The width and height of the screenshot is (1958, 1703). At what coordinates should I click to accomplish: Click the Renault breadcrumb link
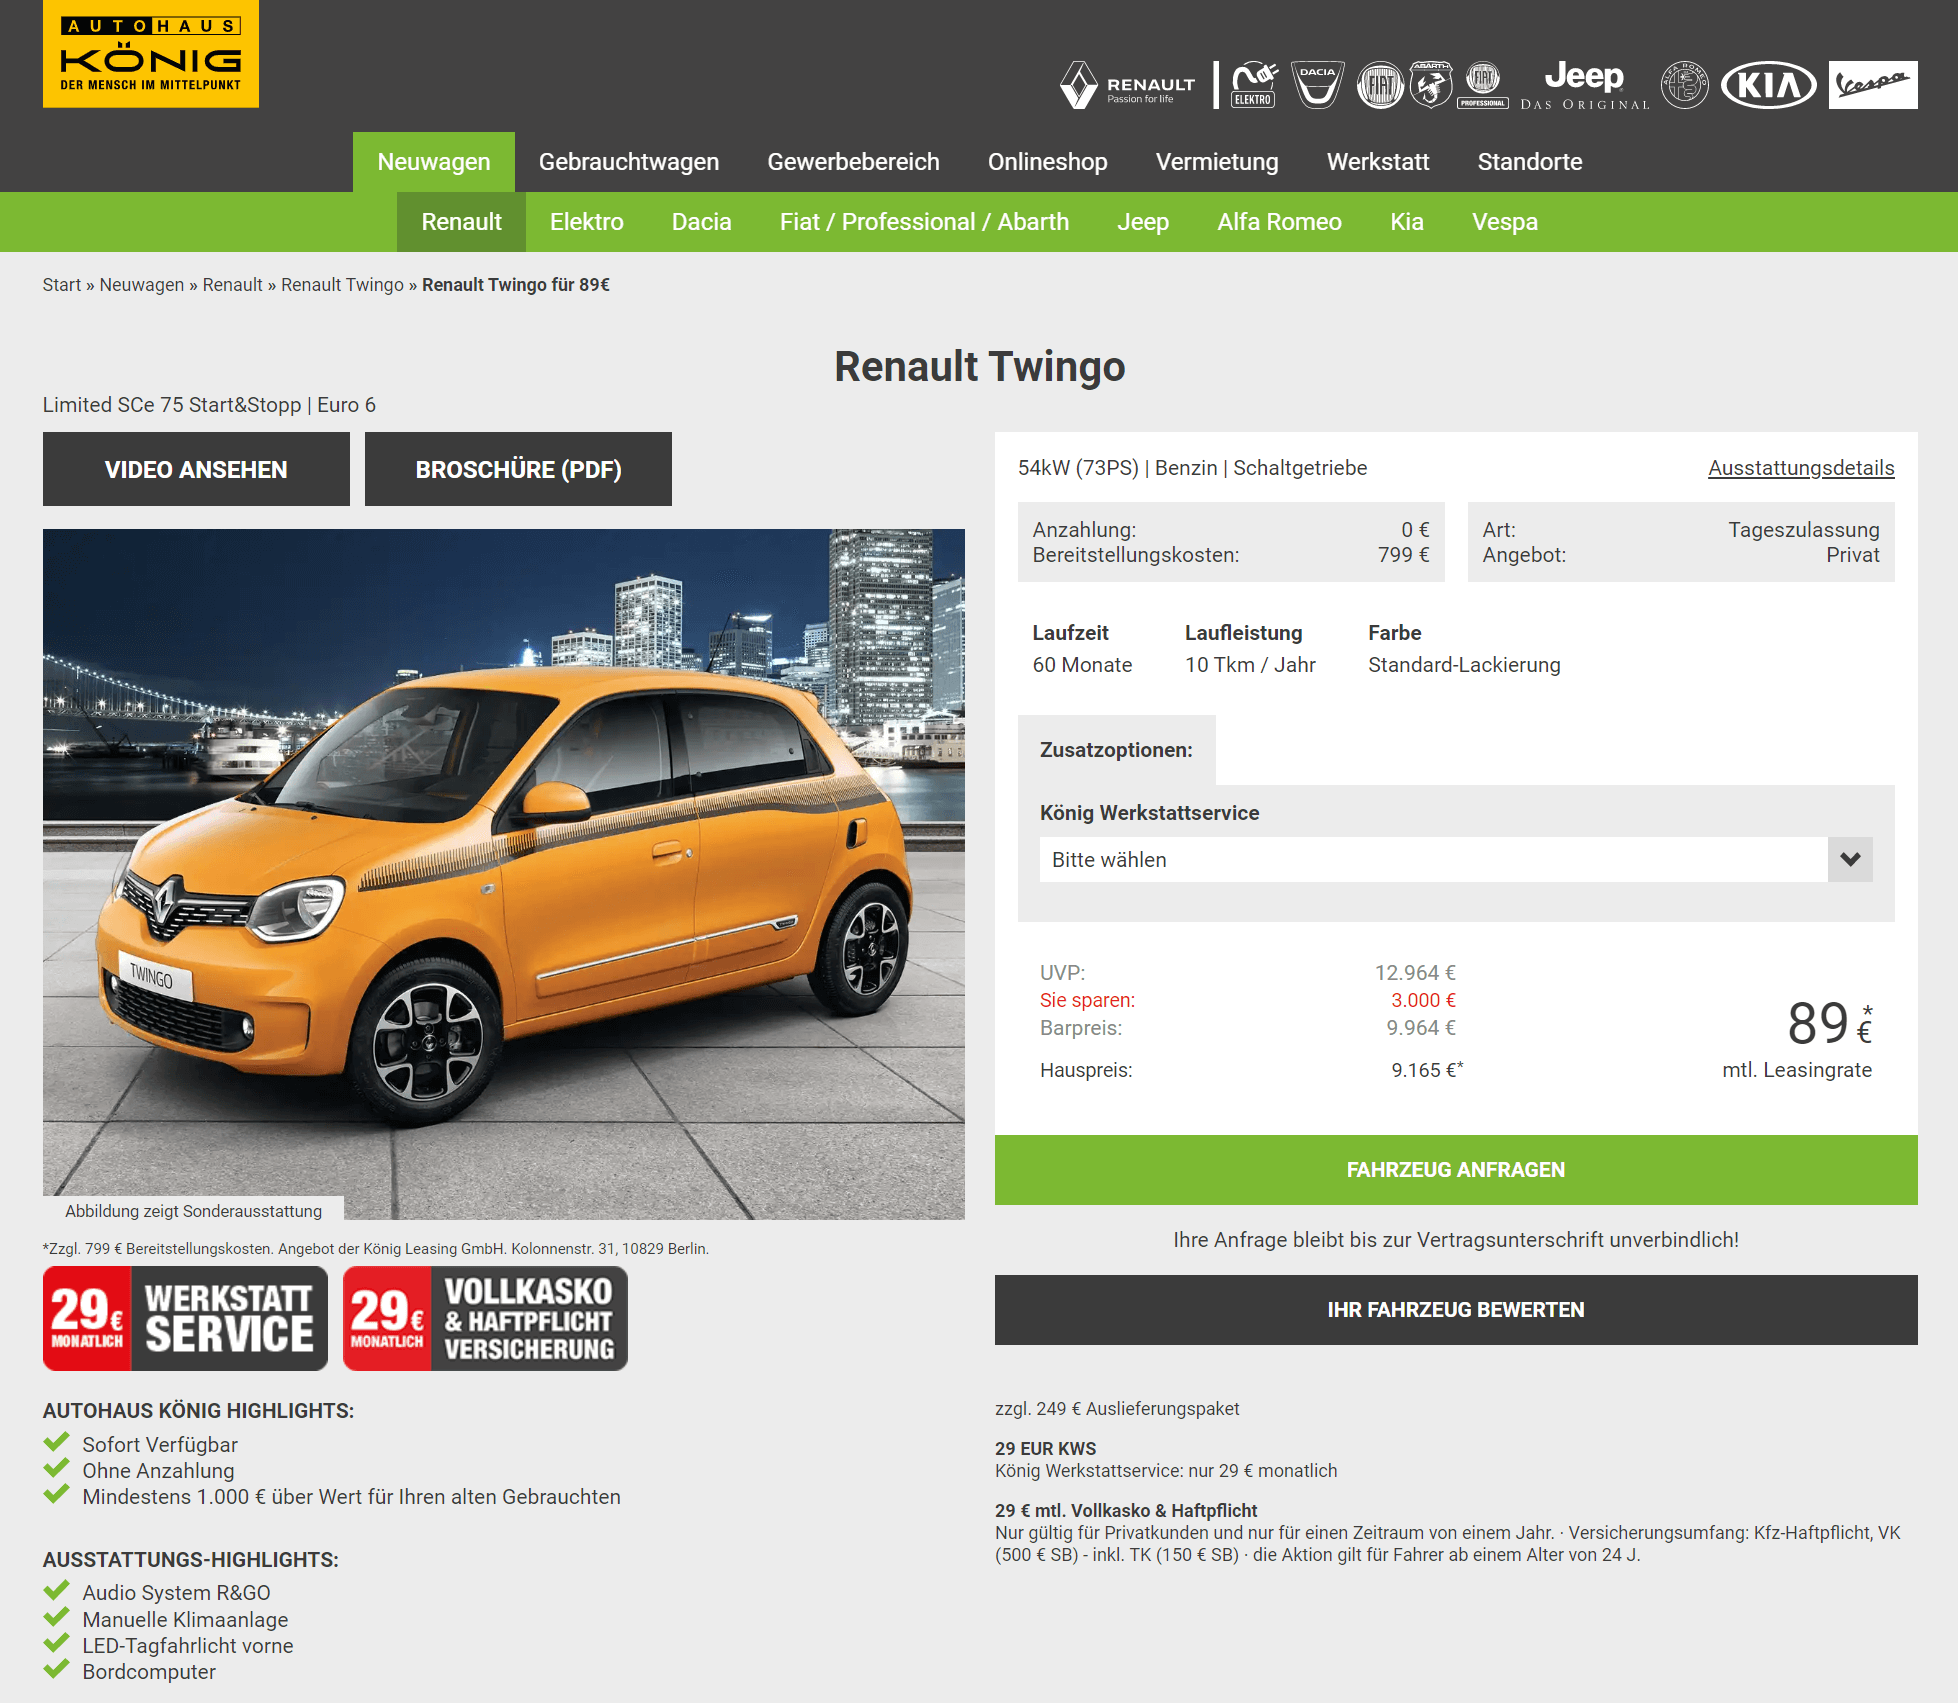[232, 285]
